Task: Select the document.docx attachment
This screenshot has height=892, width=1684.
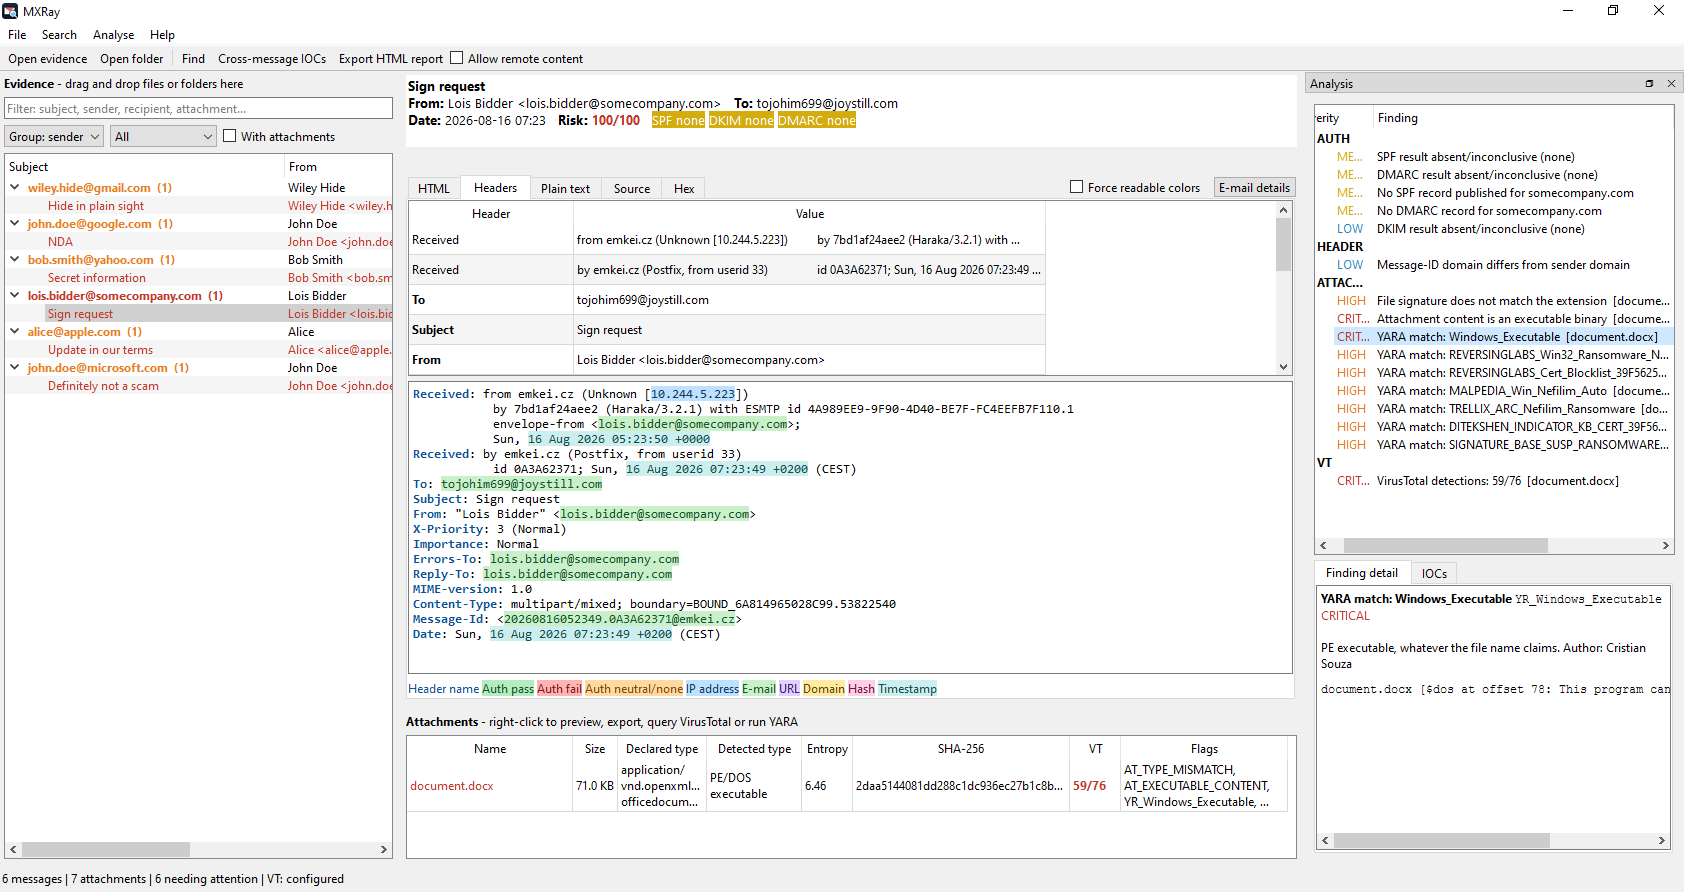Action: pyautogui.click(x=452, y=786)
